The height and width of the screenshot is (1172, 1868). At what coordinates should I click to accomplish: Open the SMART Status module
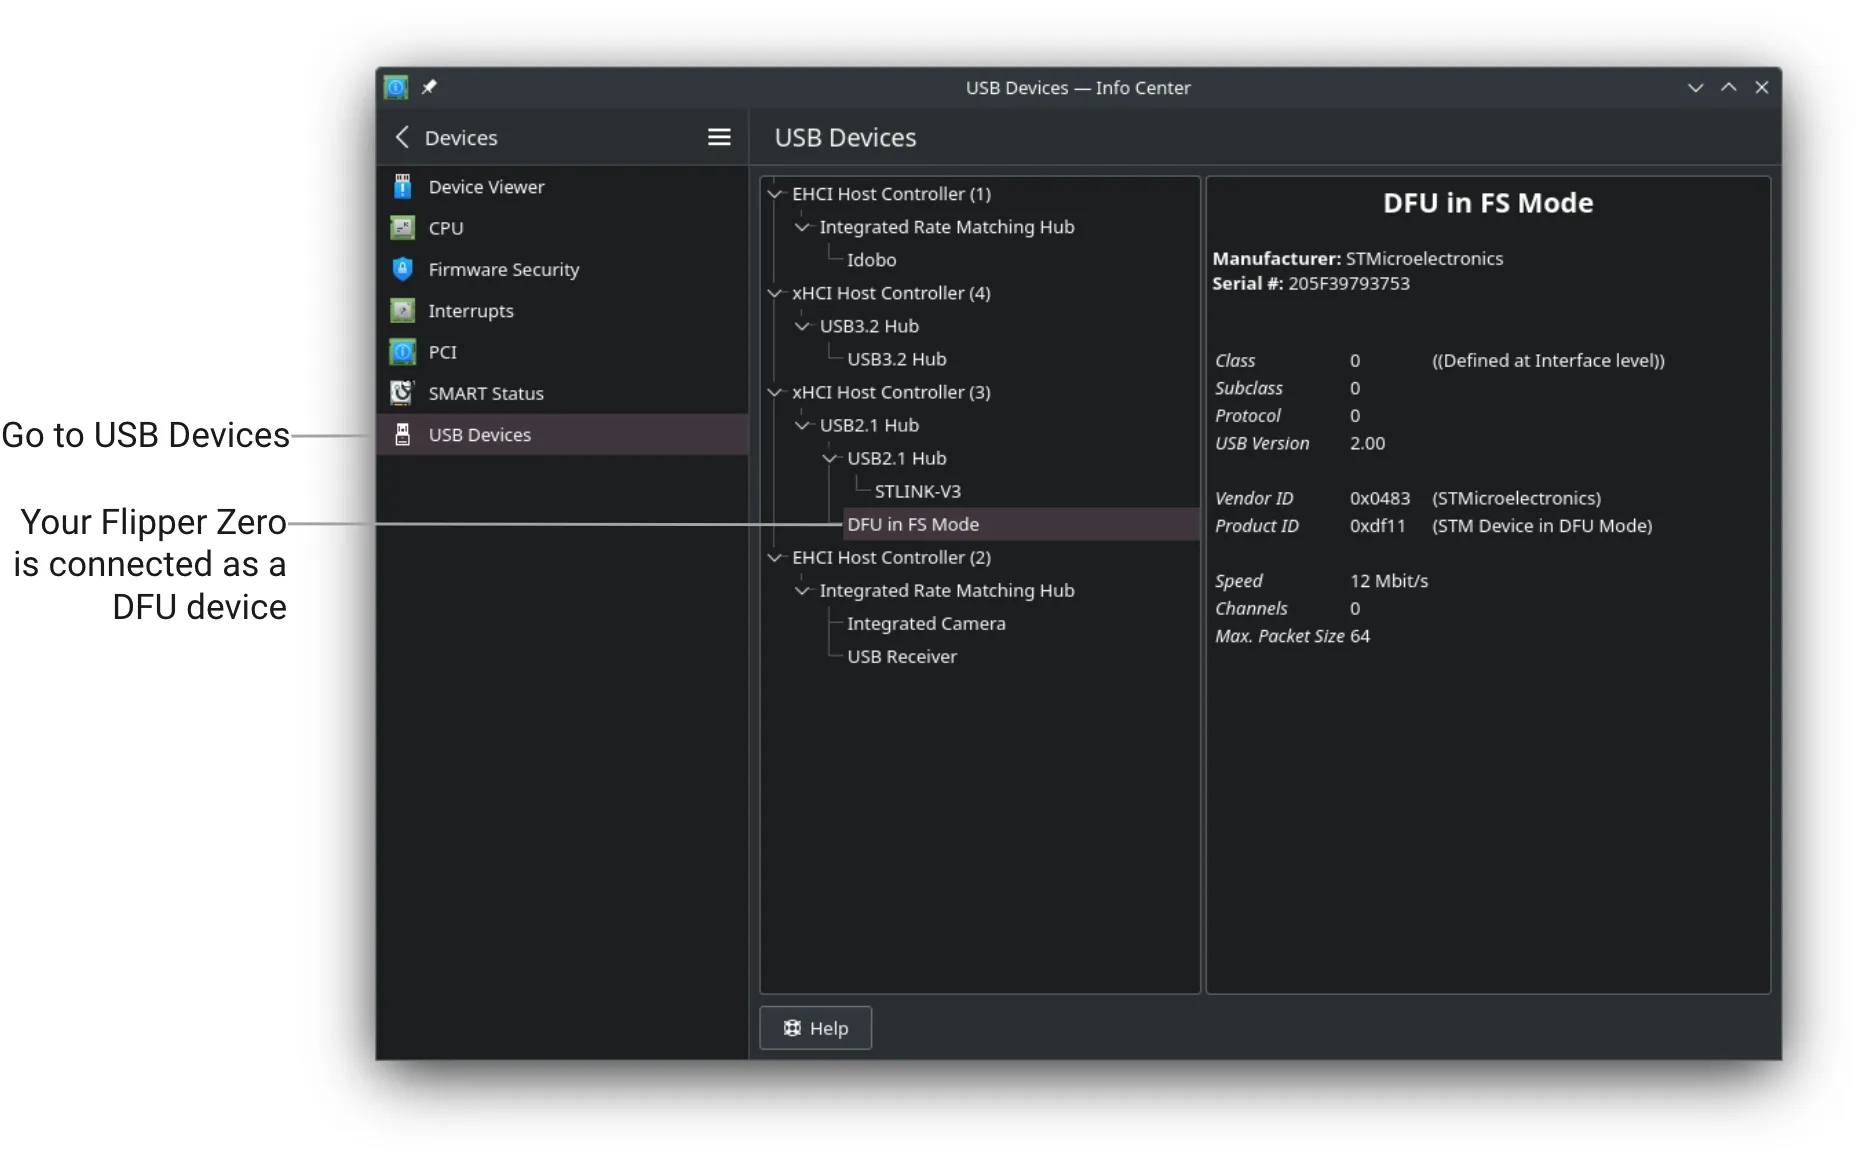[562, 393]
